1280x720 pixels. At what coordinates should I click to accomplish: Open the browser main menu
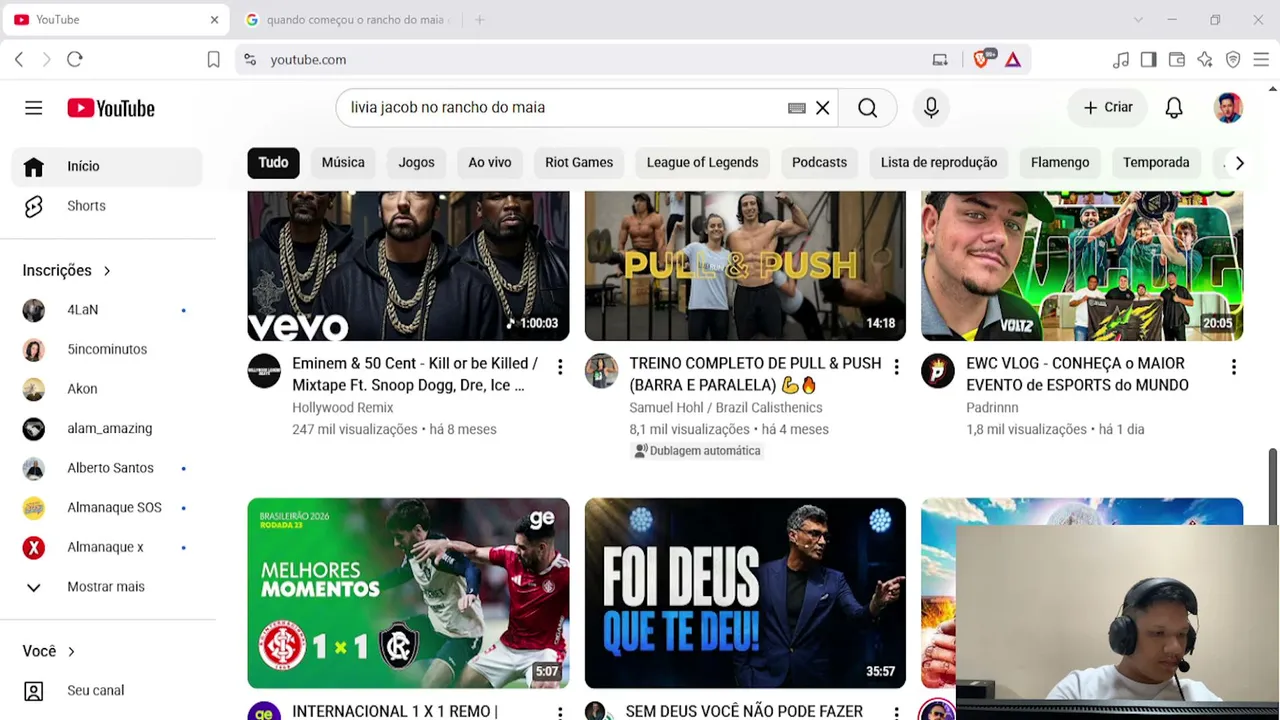pyautogui.click(x=1261, y=60)
